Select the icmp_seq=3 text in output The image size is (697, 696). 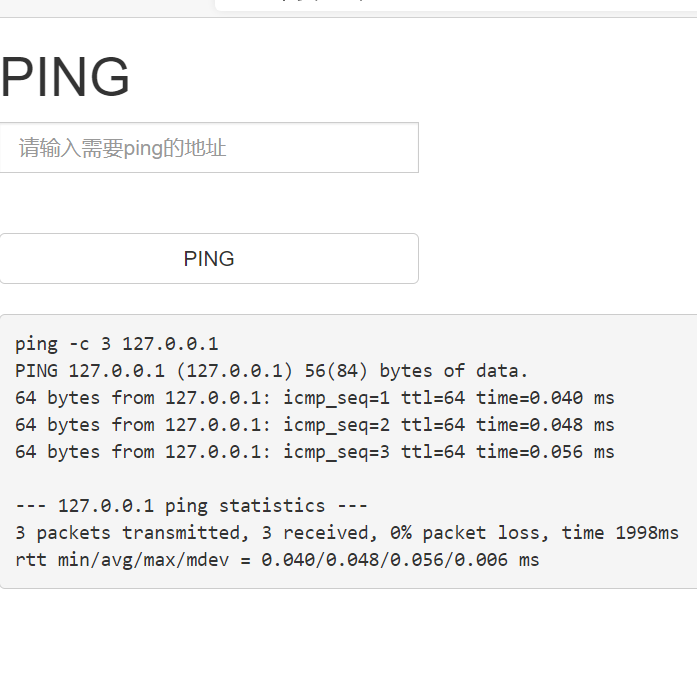coord(337,452)
